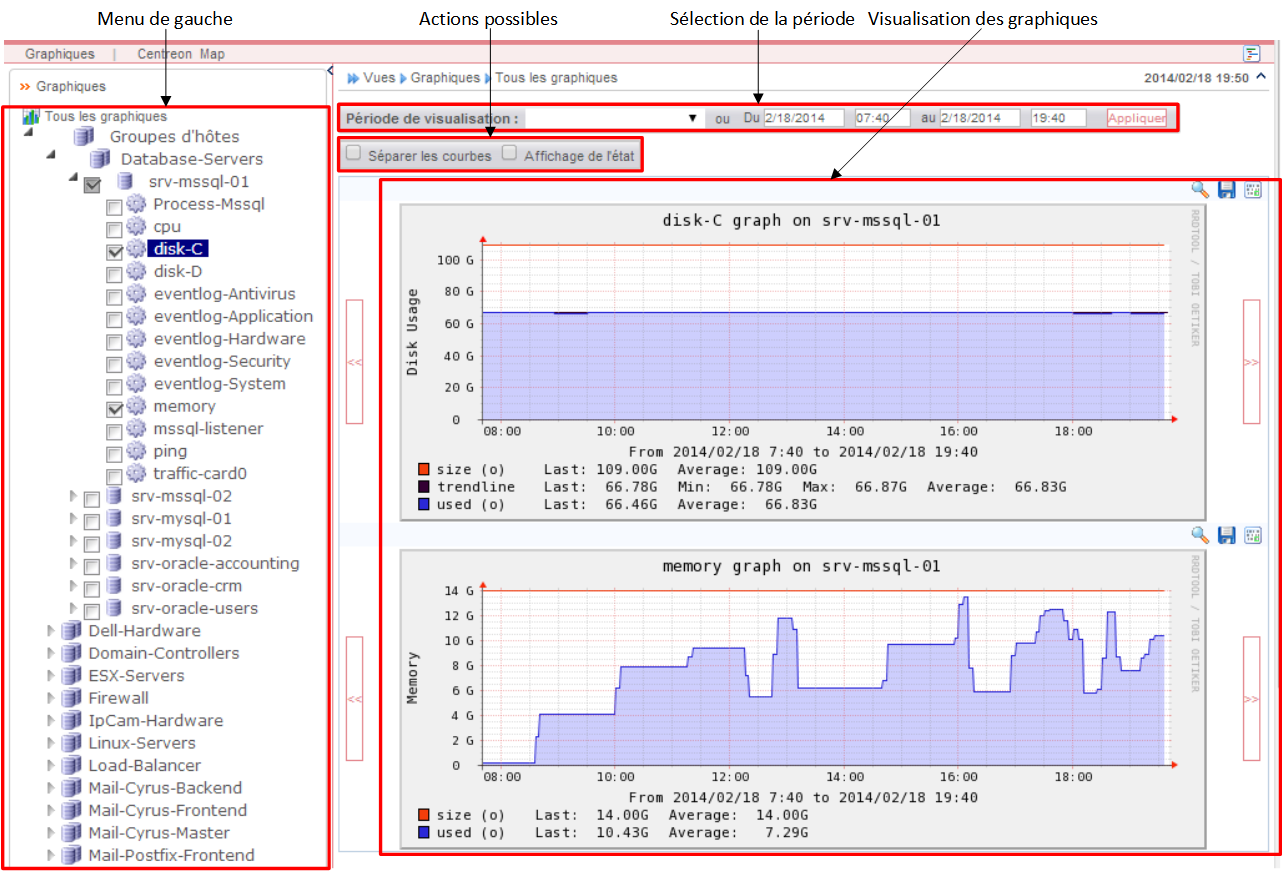Viewport: 1283px width, 871px height.
Task: Click the gear icon beside traffic-card0
Action: click(136, 474)
